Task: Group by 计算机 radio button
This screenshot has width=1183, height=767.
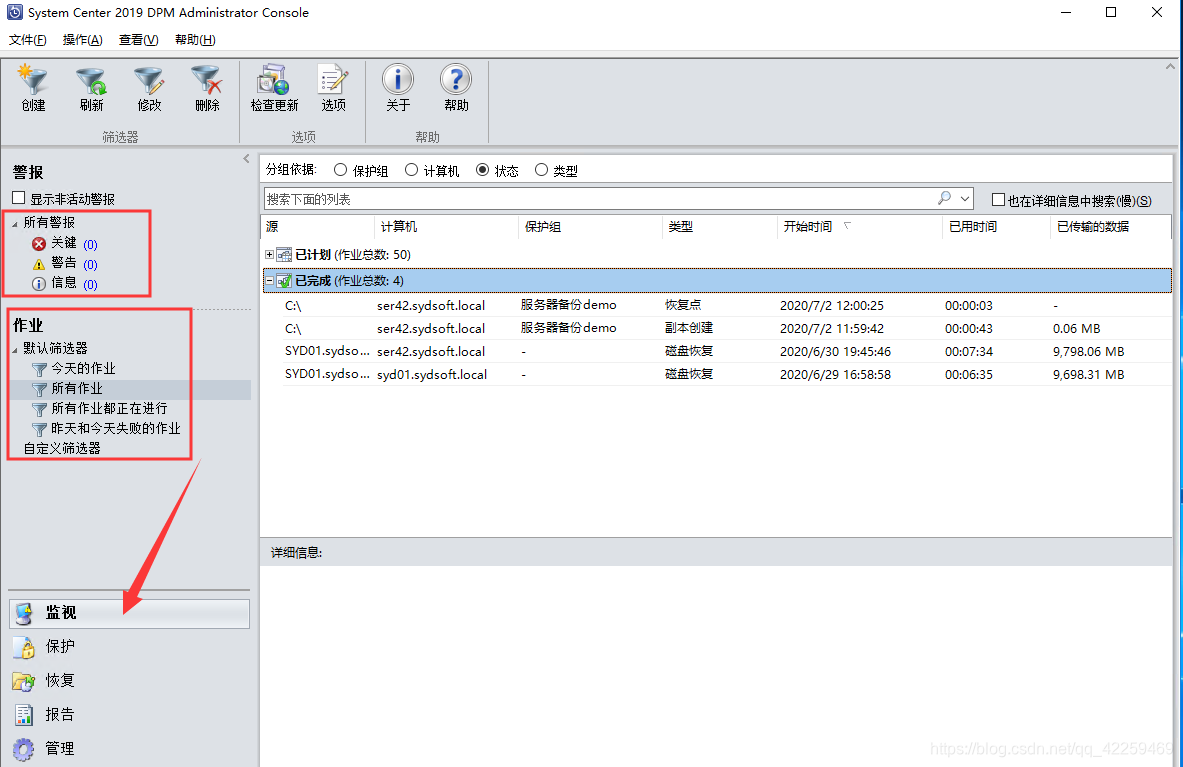Action: point(411,170)
